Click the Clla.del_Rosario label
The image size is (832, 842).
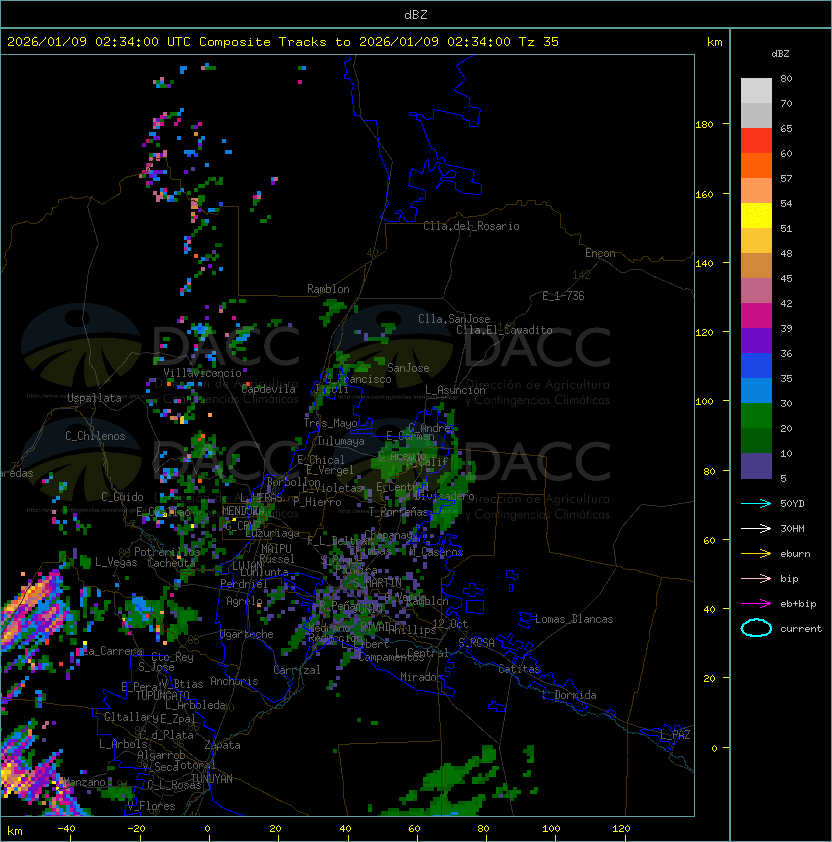[471, 226]
